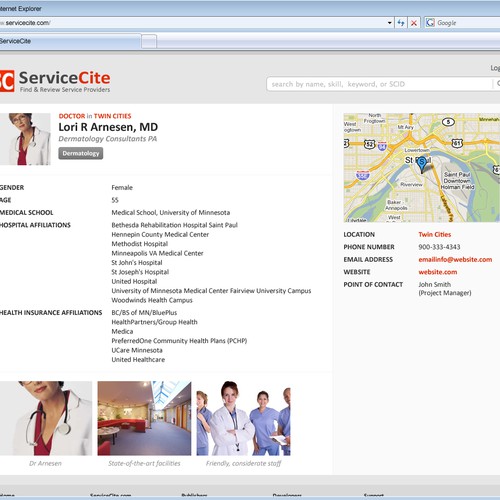Click Bethesda Rehabilitation Hospital Saint Paul entry
This screenshot has height=500, width=500.
pos(175,225)
